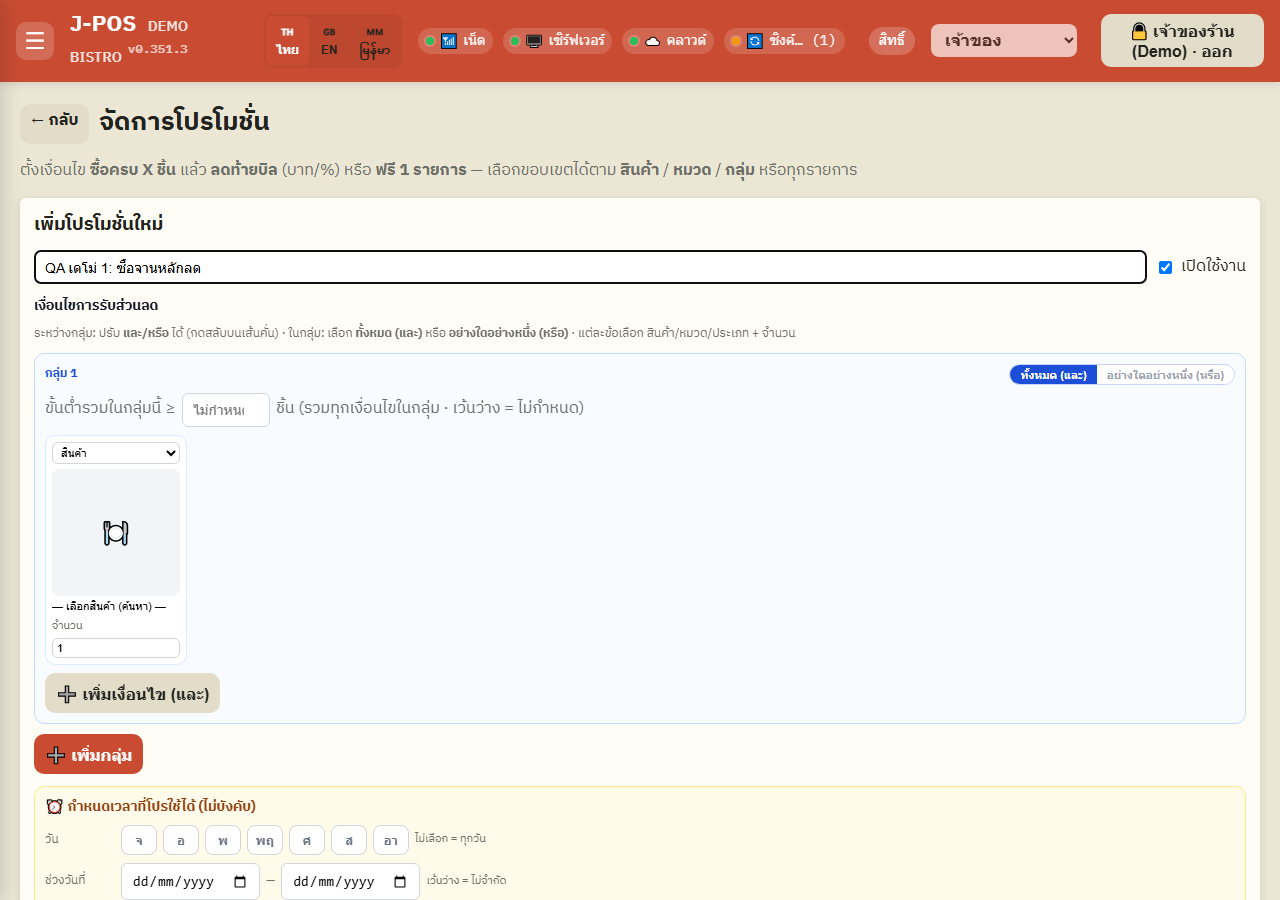
Task: Open the เจ้าของ role dropdown
Action: pyautogui.click(x=1004, y=41)
